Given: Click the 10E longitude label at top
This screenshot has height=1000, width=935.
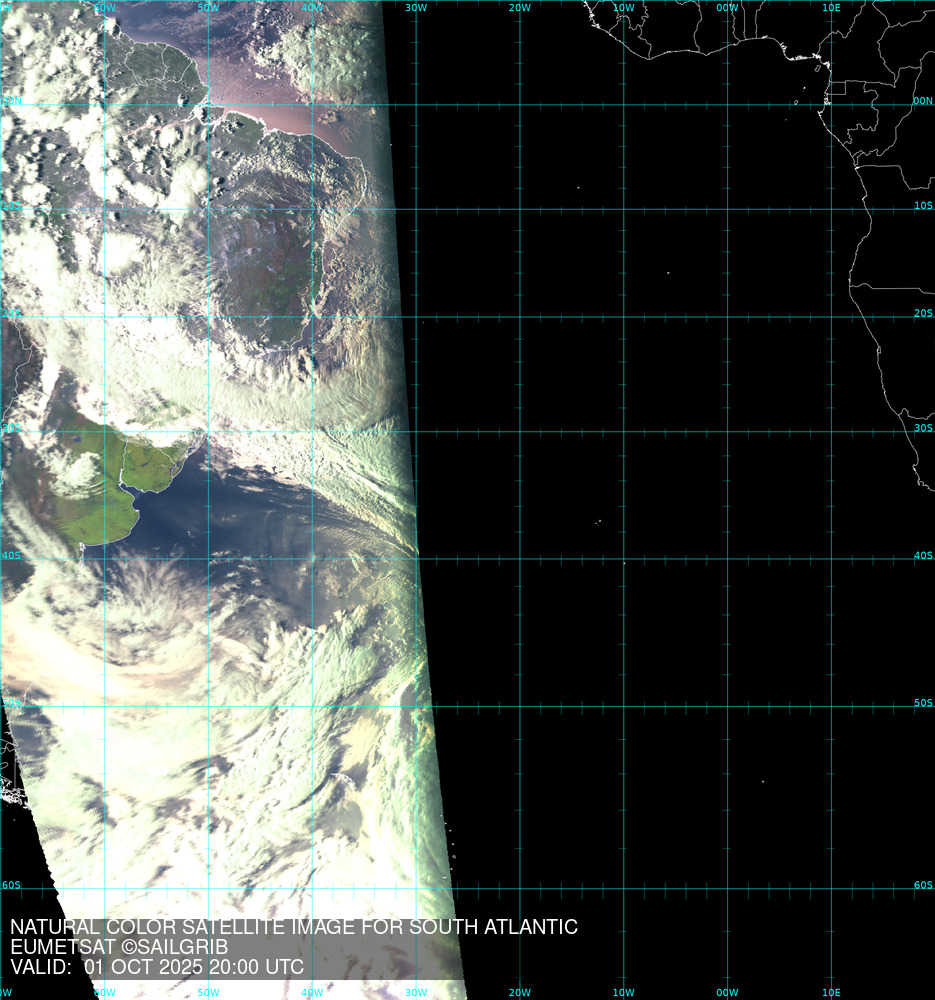Looking at the screenshot, I should tap(831, 8).
